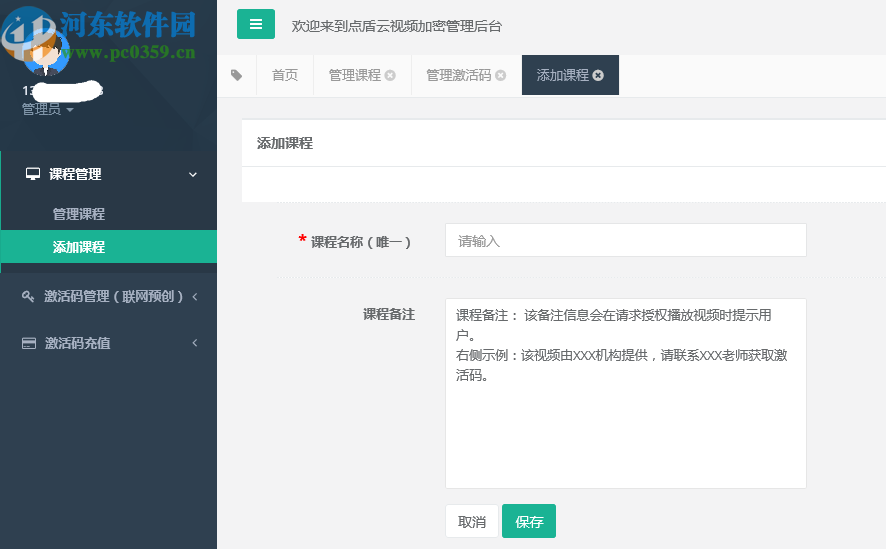
Task: Click the 课程名称 input field
Action: (x=626, y=240)
